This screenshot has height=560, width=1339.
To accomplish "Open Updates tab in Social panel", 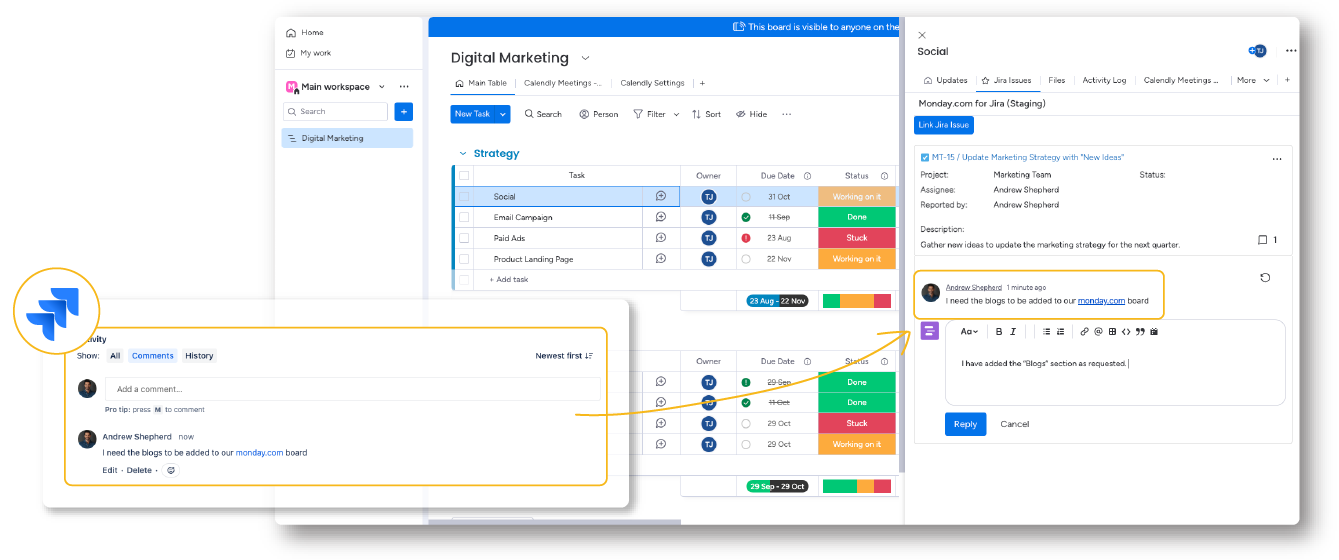I will coord(945,80).
